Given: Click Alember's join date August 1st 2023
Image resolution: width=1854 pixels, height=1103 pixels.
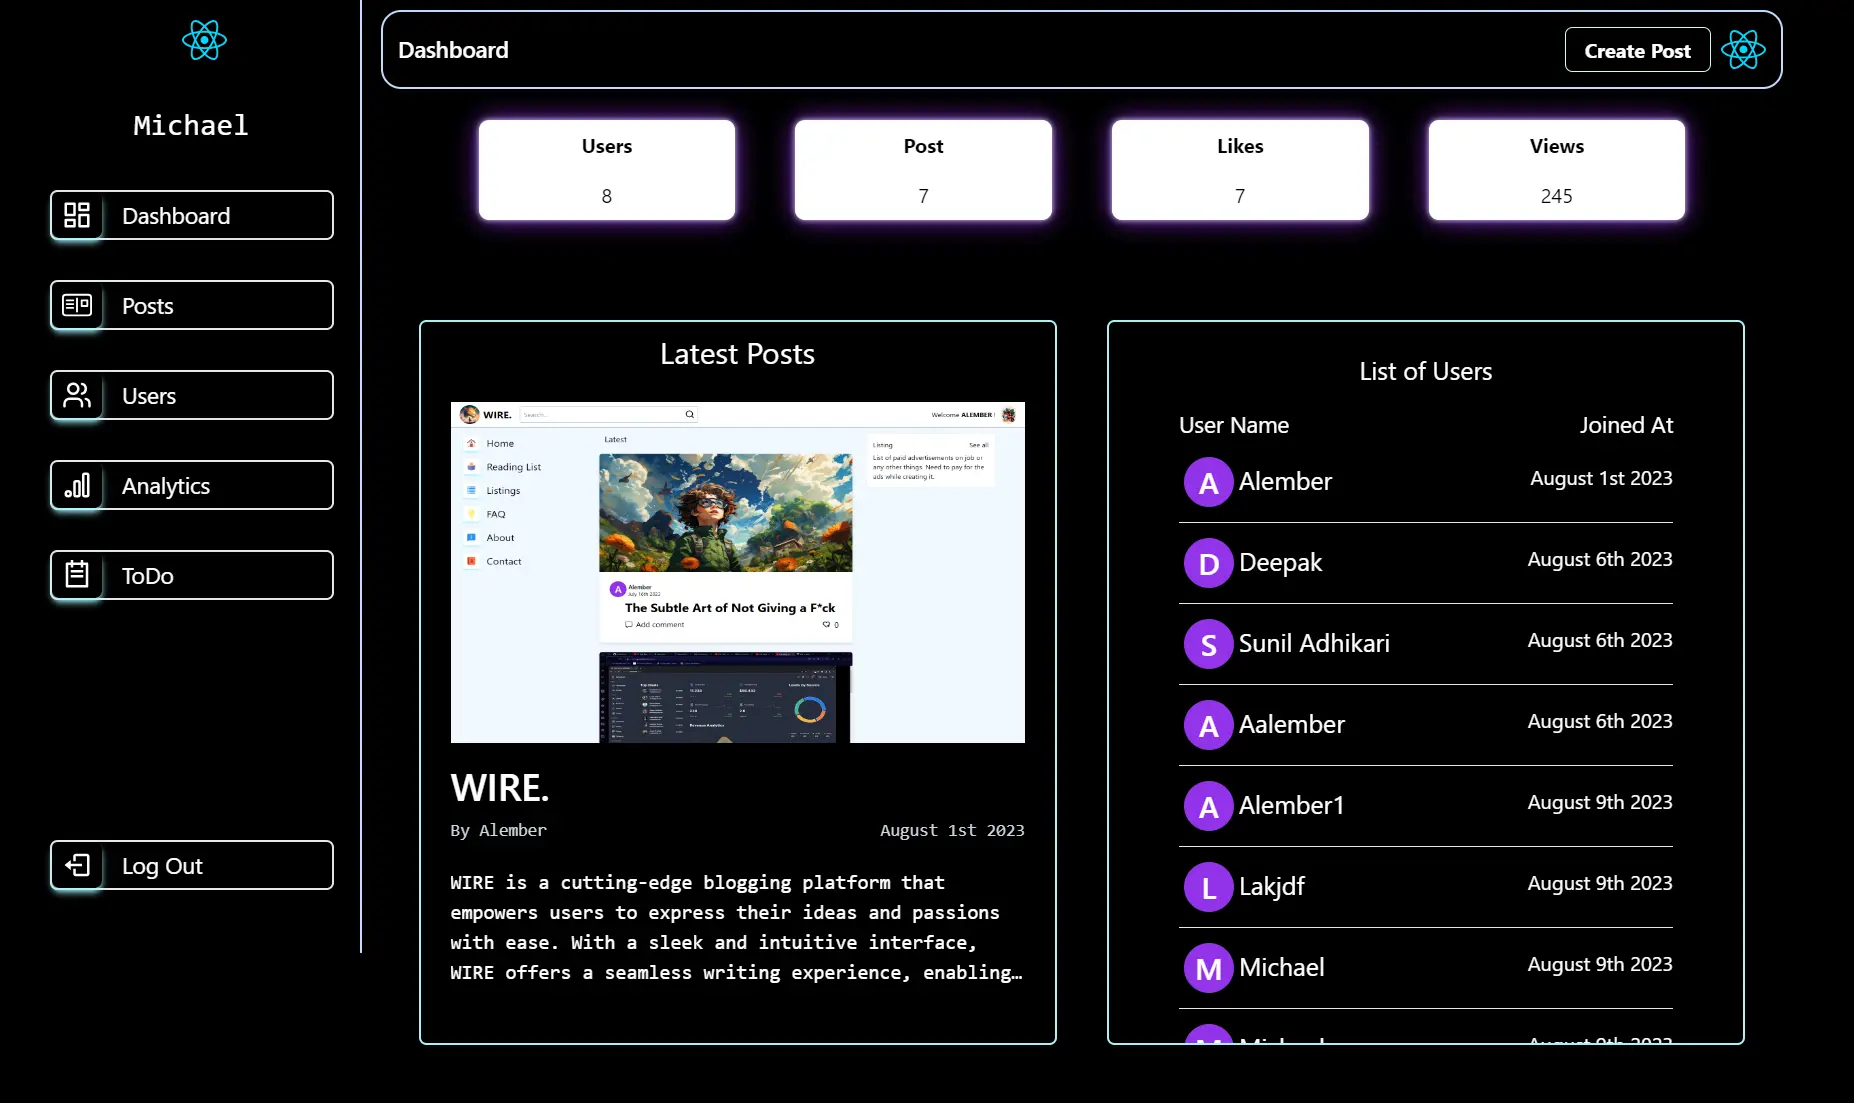Looking at the screenshot, I should (1601, 478).
